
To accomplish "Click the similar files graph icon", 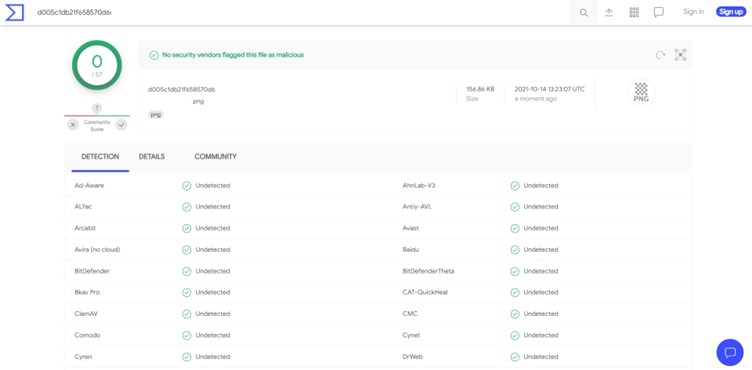I will pyautogui.click(x=681, y=55).
